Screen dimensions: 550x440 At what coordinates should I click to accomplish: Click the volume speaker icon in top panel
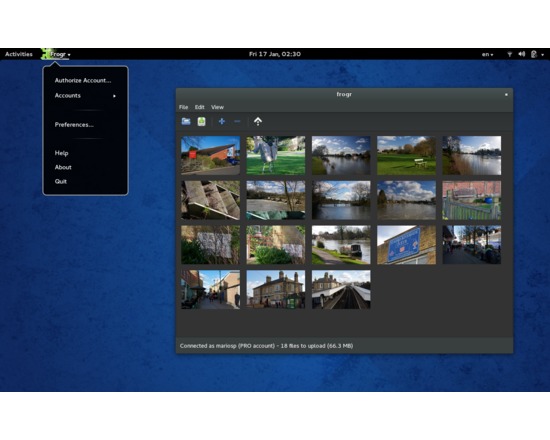tap(522, 54)
